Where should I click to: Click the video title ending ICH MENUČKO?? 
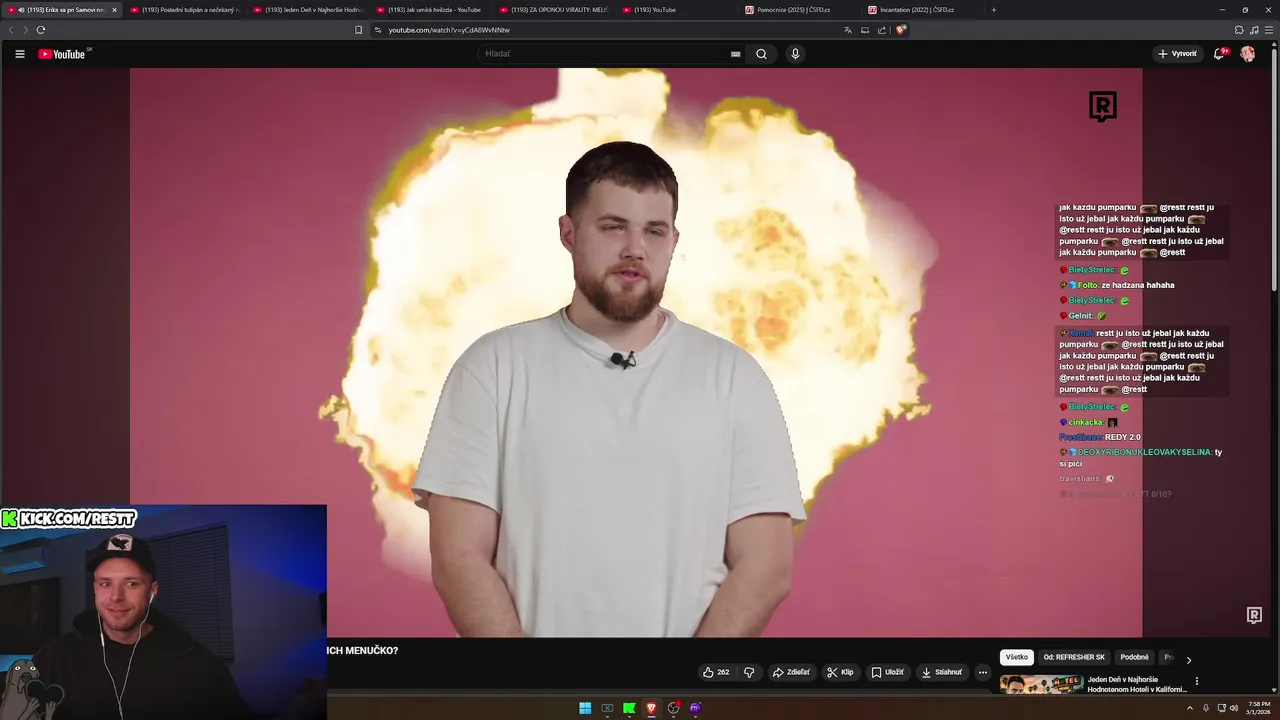362,651
